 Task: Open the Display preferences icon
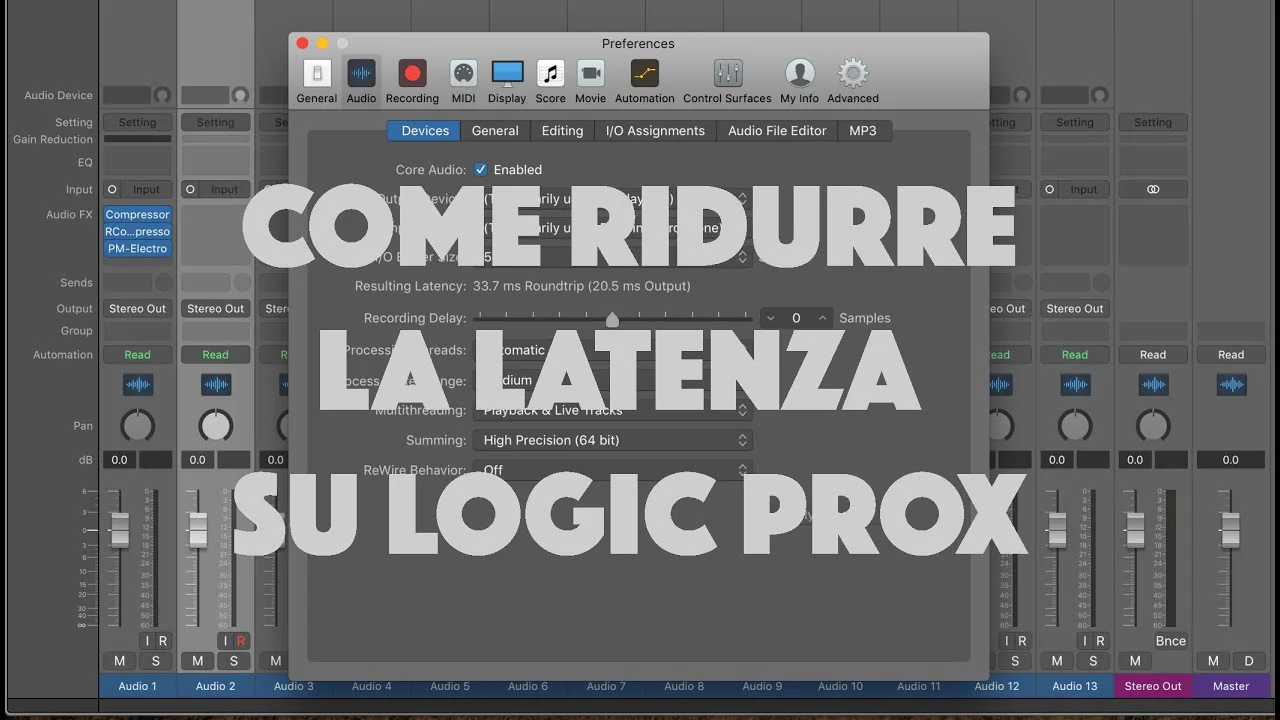pos(507,74)
